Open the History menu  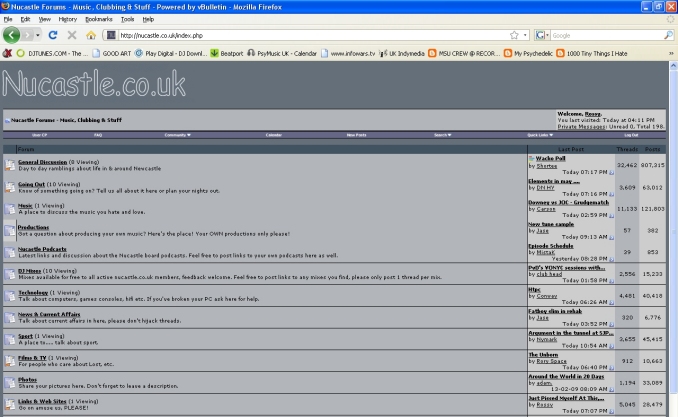67,19
